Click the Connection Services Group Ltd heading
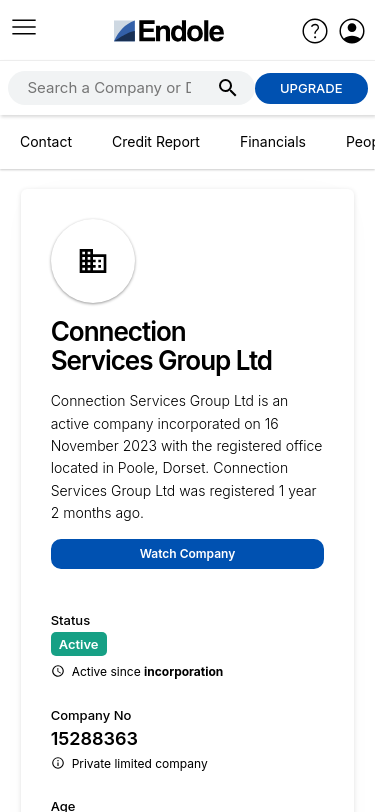 pyautogui.click(x=162, y=346)
